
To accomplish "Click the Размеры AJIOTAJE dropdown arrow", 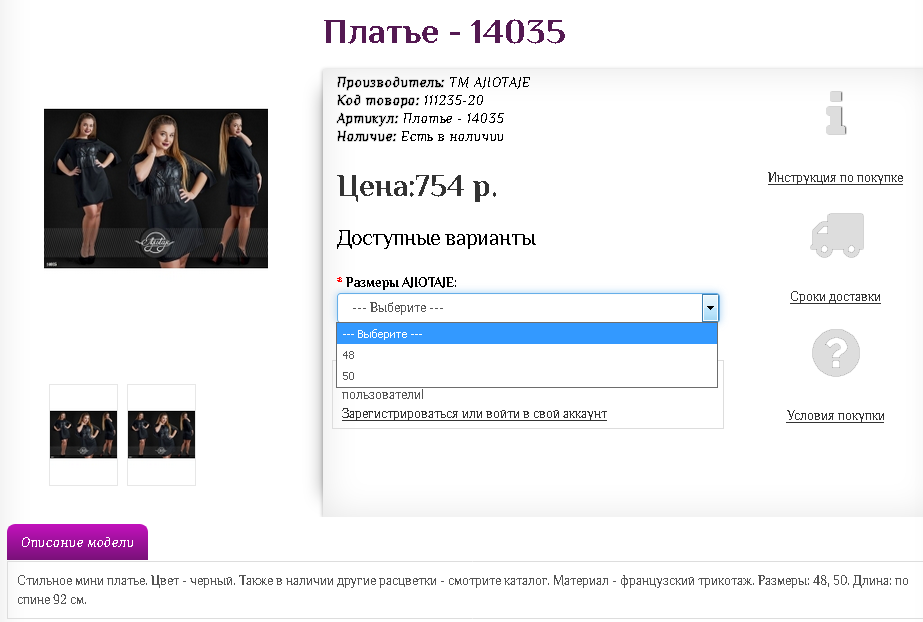I will coord(710,308).
